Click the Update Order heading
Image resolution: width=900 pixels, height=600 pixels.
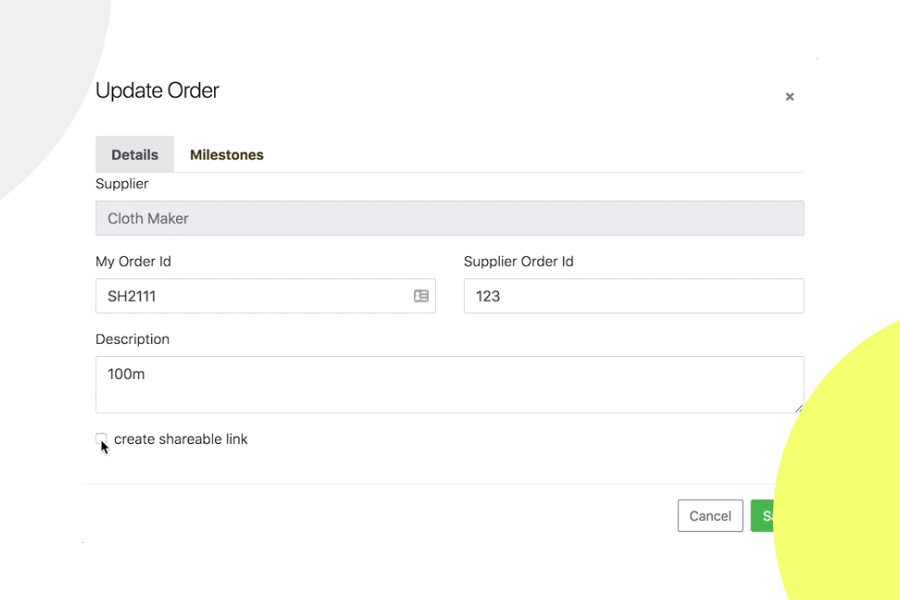pyautogui.click(x=157, y=91)
